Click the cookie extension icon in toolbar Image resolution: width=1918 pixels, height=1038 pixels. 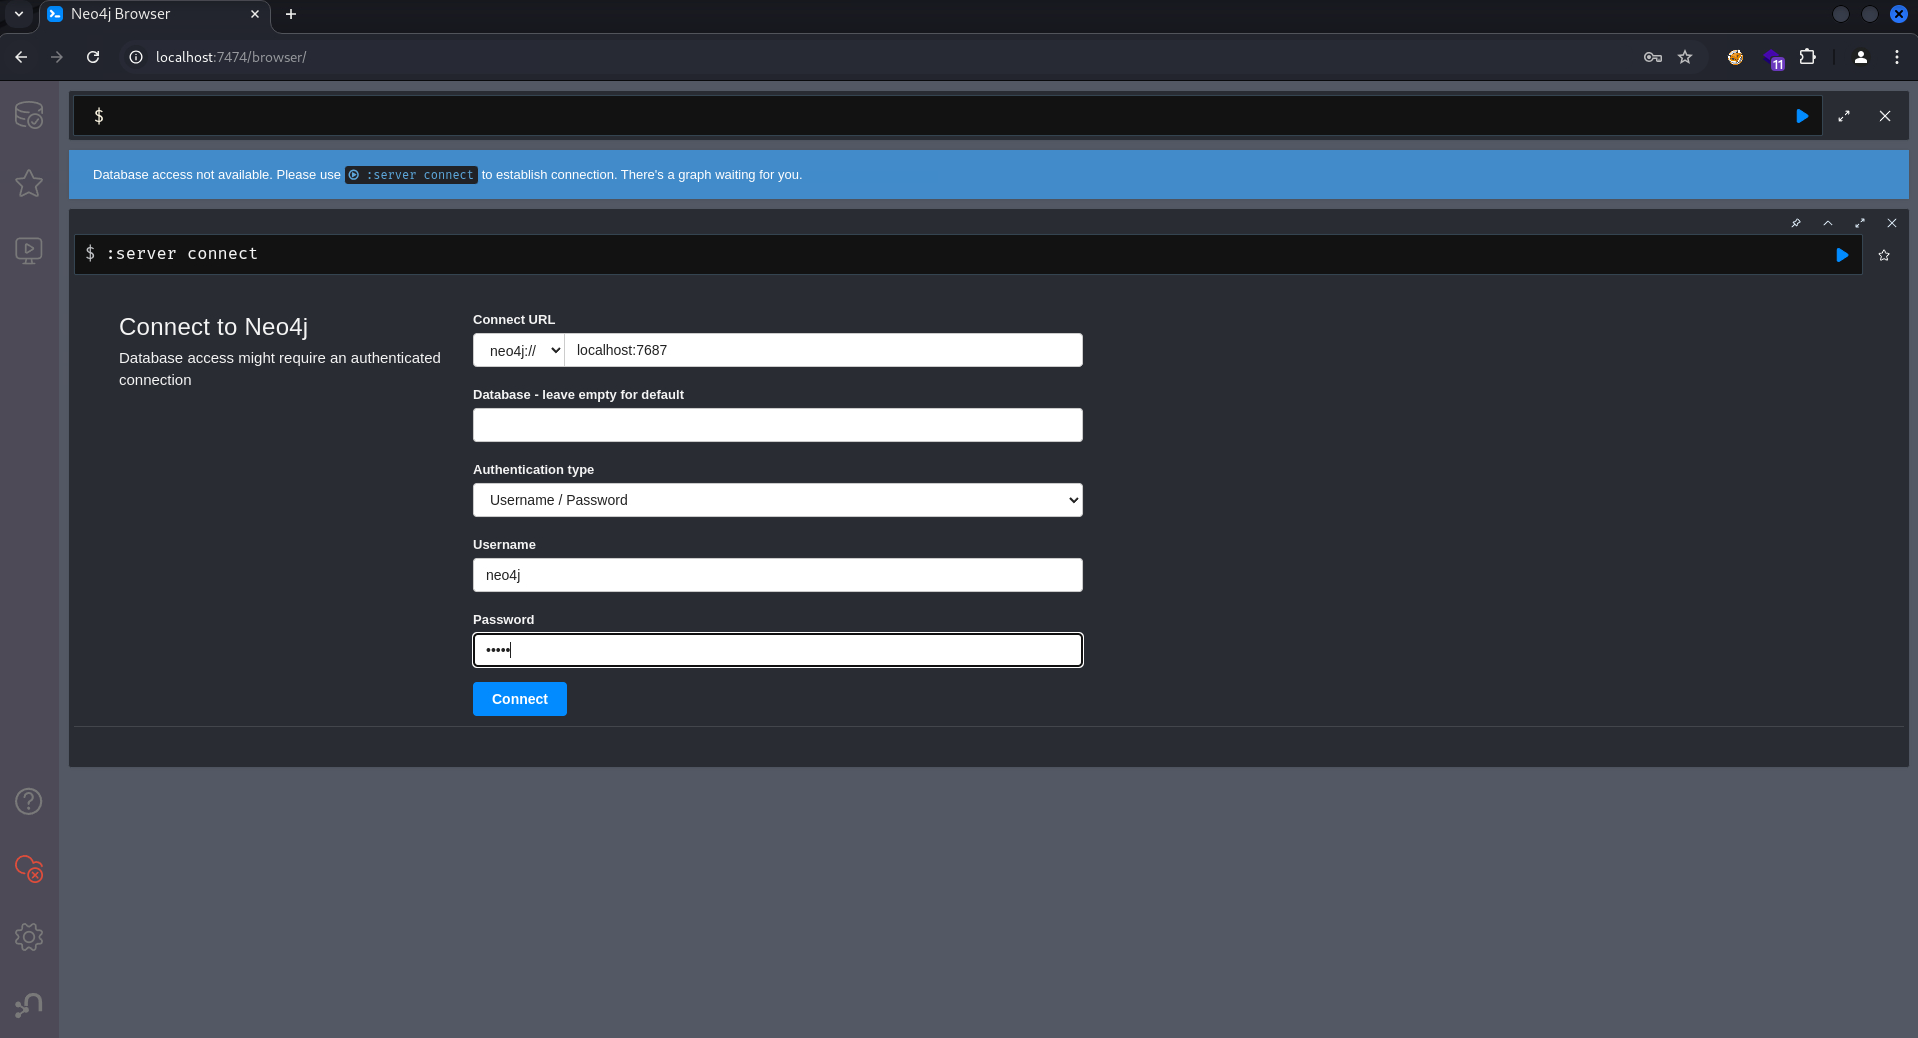1735,57
